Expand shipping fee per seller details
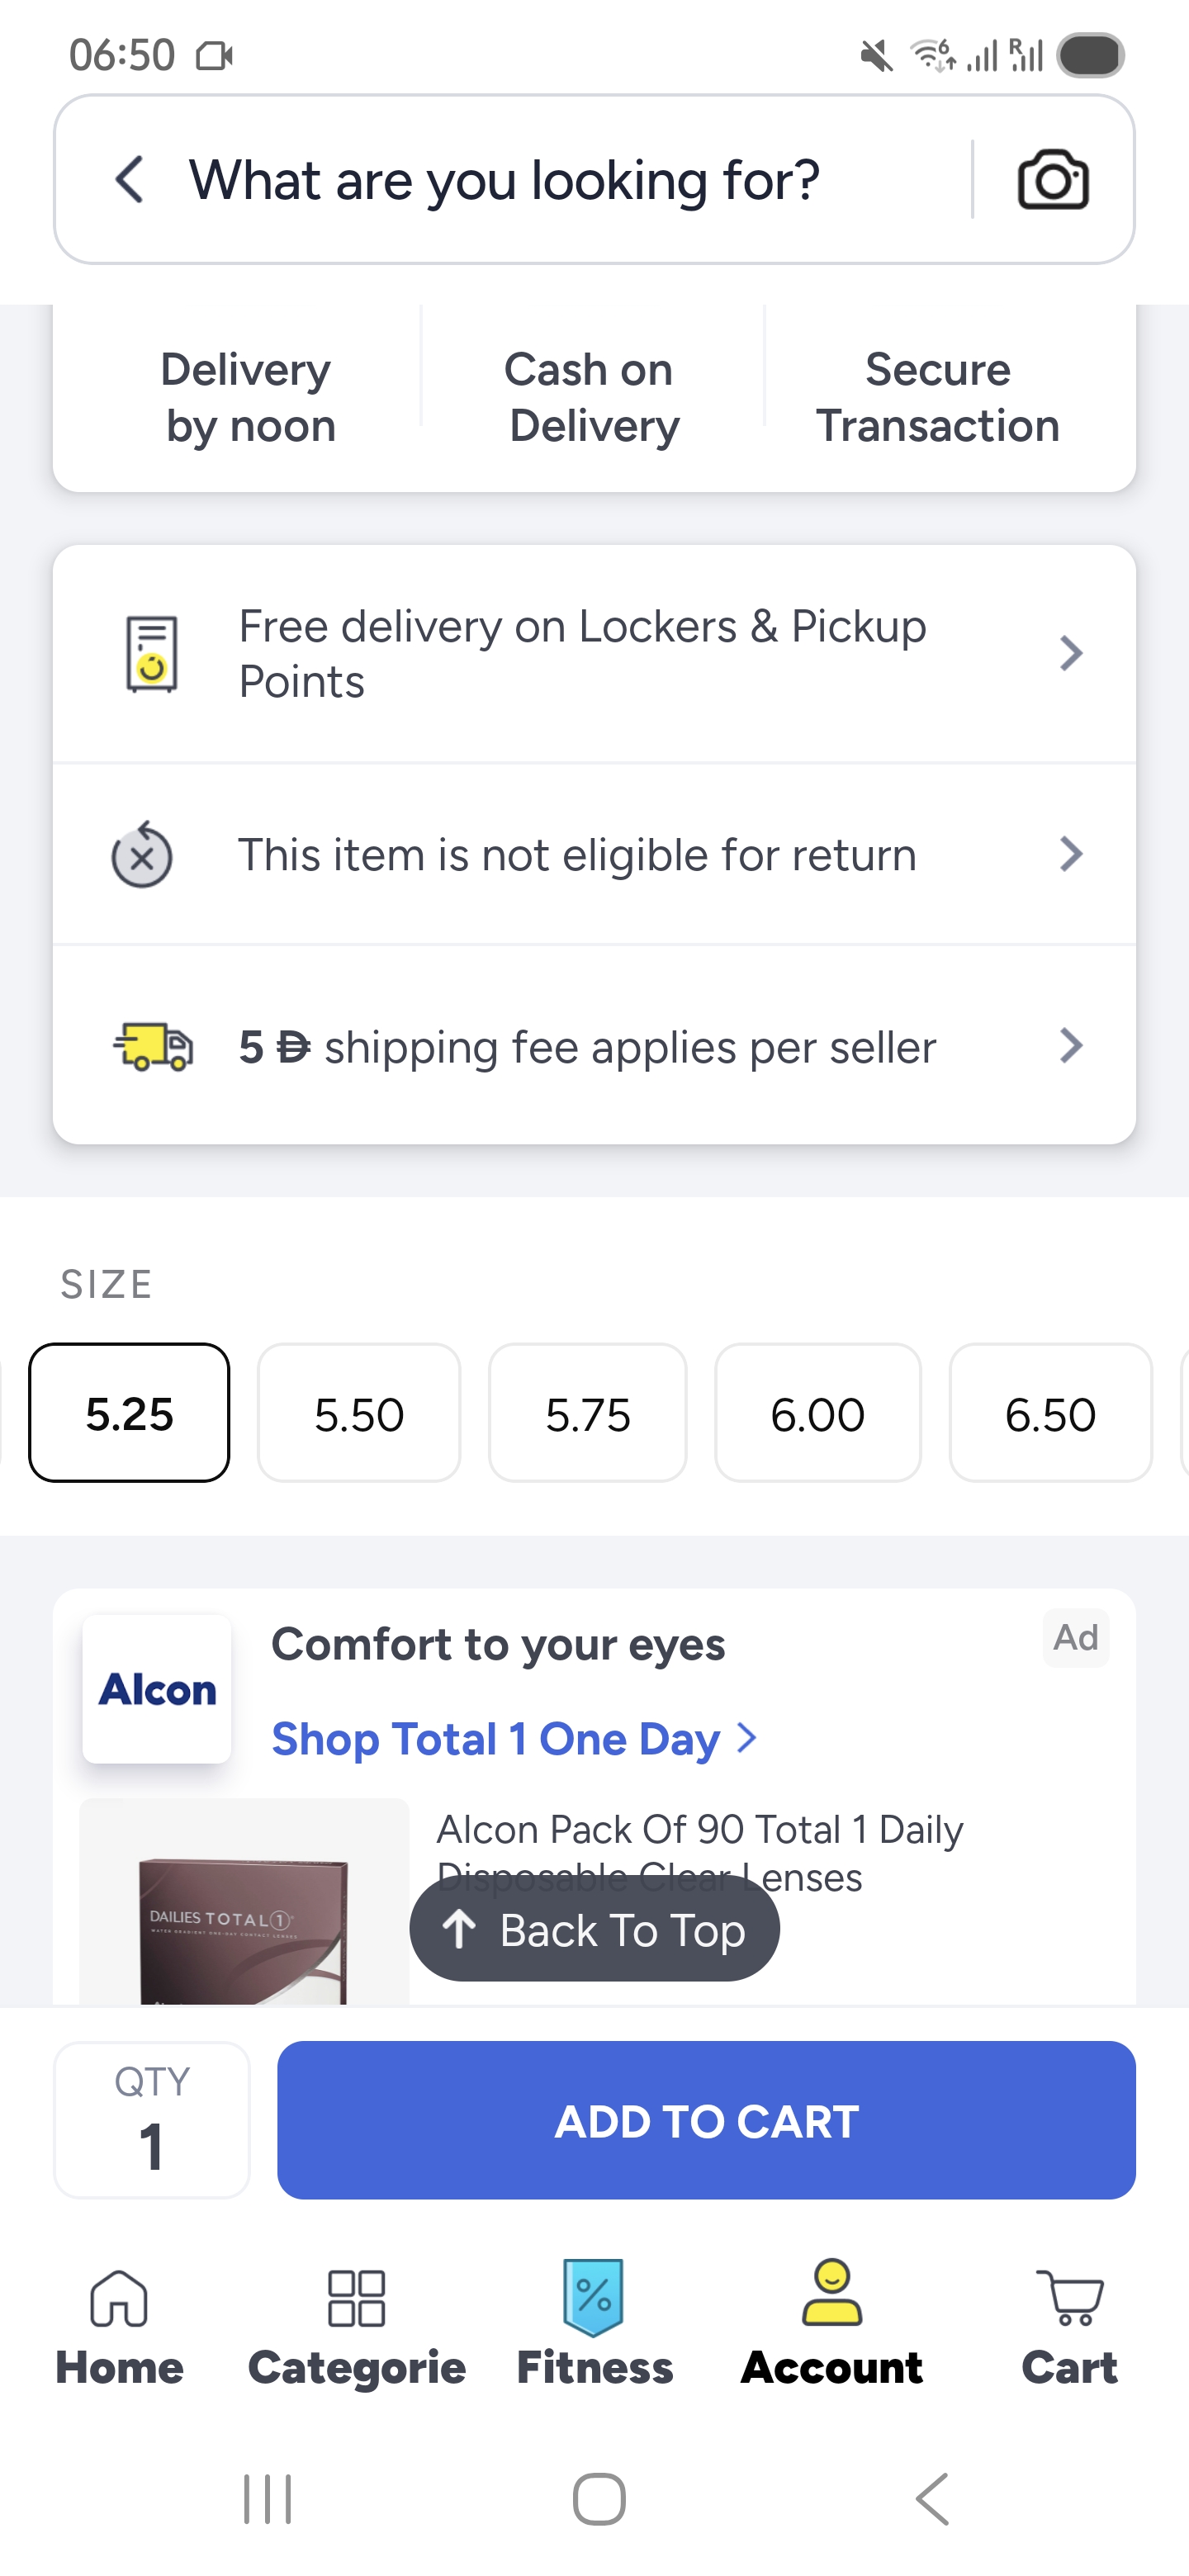 click(594, 1046)
